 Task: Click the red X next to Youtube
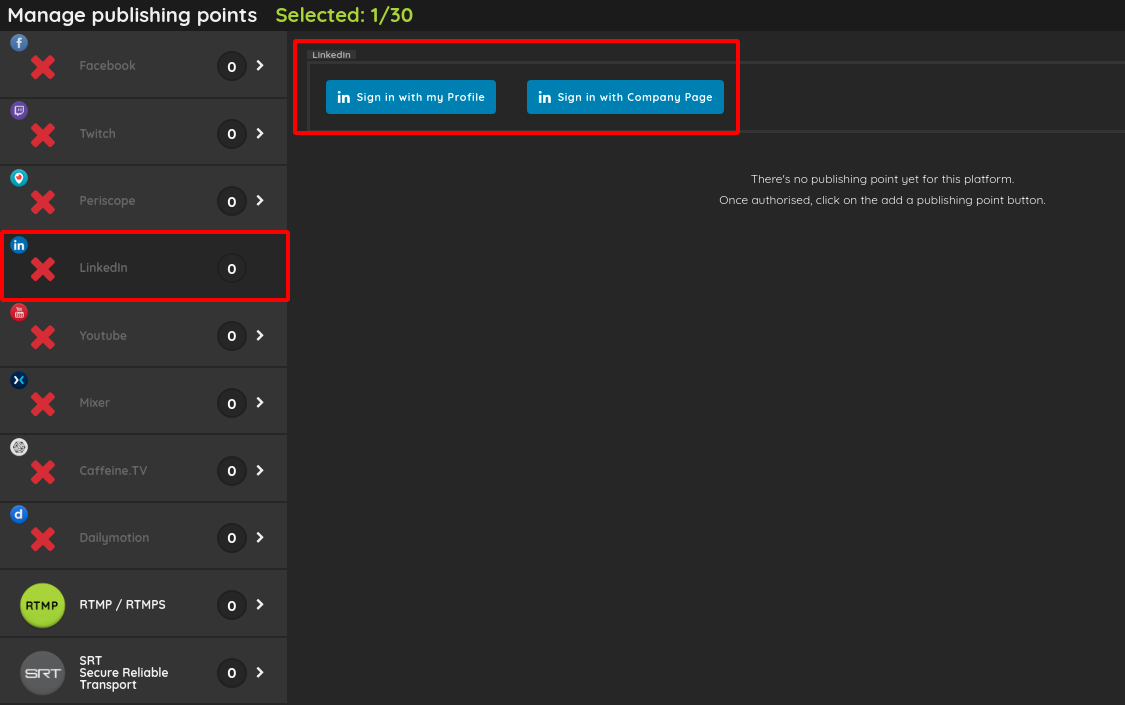[x=43, y=337]
